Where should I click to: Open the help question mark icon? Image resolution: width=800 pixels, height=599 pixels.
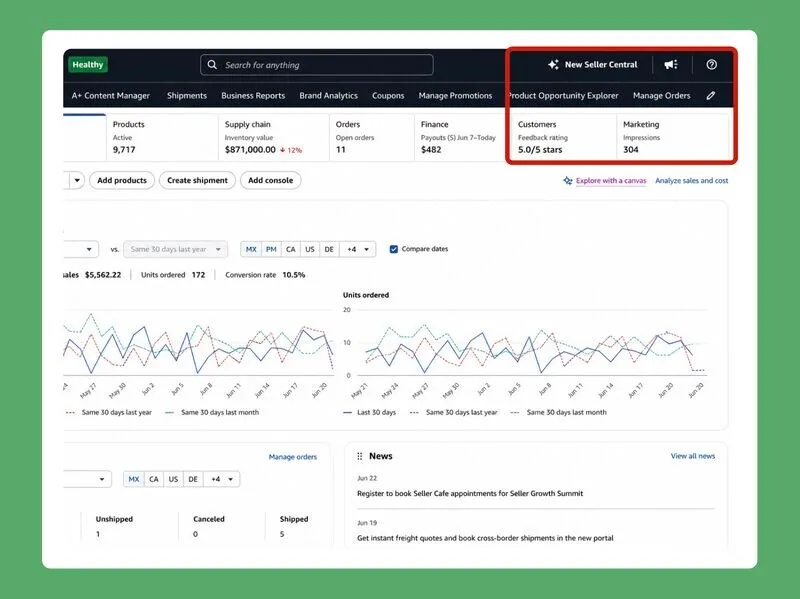pyautogui.click(x=711, y=64)
